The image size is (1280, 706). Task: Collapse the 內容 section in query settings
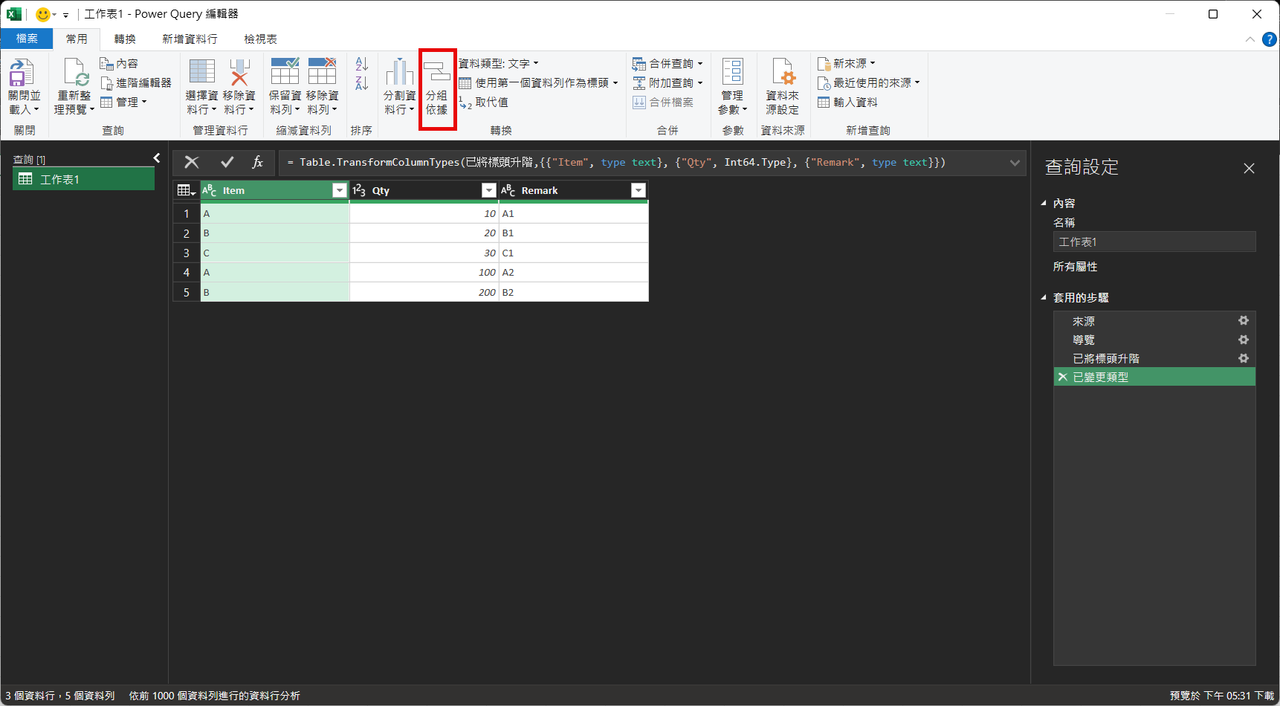click(x=1045, y=203)
